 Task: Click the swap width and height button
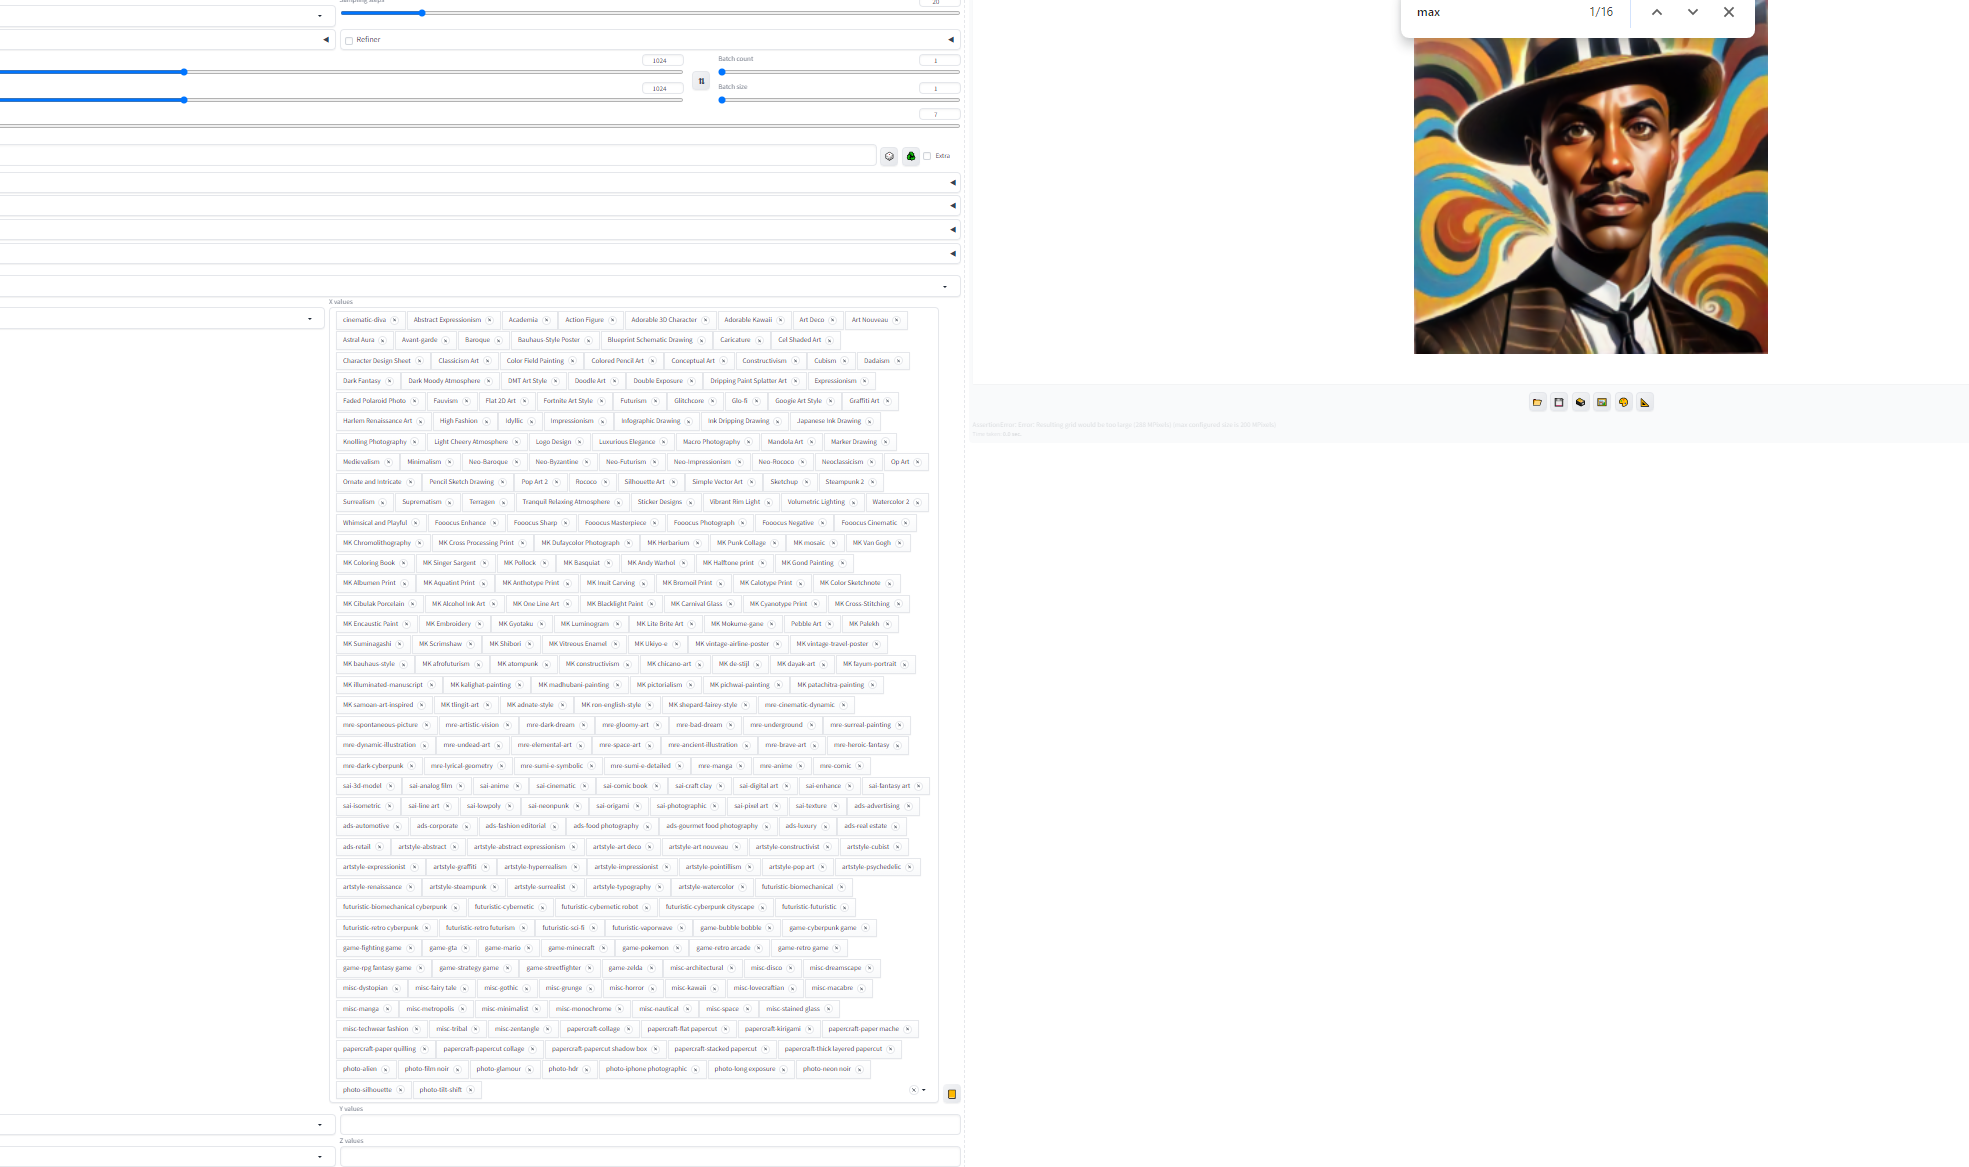pos(701,81)
